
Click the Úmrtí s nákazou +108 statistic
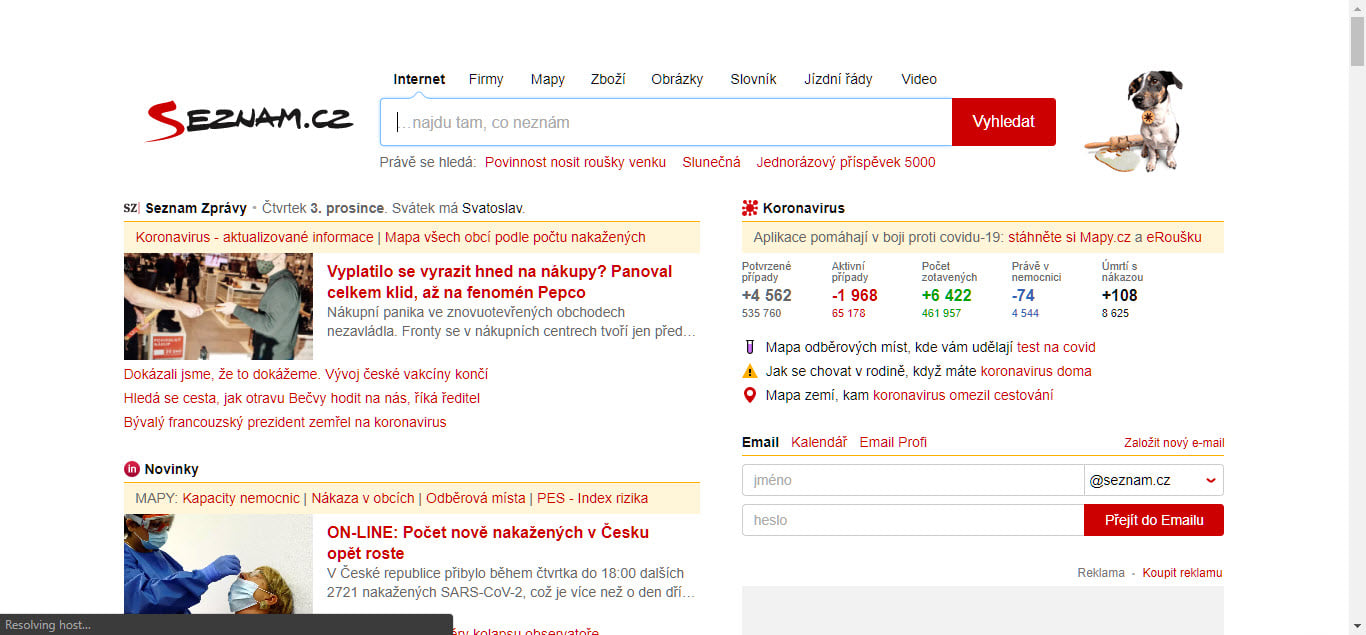pyautogui.click(x=1123, y=290)
